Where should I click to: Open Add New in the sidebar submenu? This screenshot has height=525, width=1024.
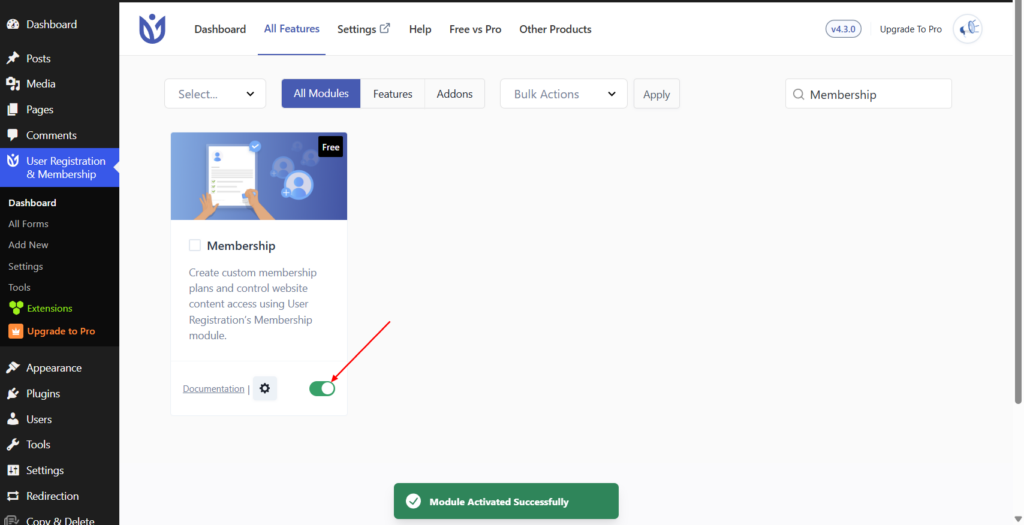28,245
